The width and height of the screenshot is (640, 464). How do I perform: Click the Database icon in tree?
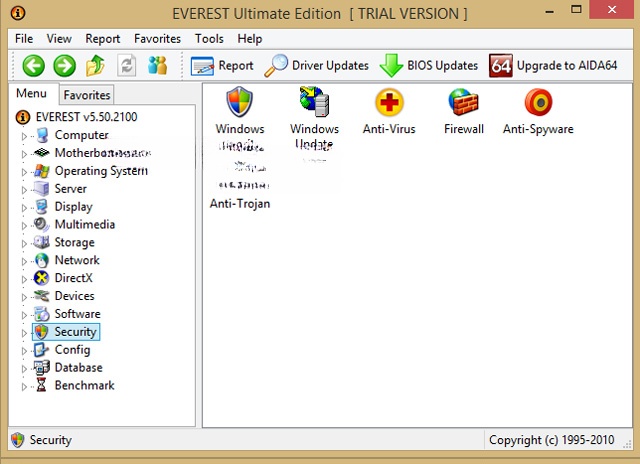click(42, 367)
